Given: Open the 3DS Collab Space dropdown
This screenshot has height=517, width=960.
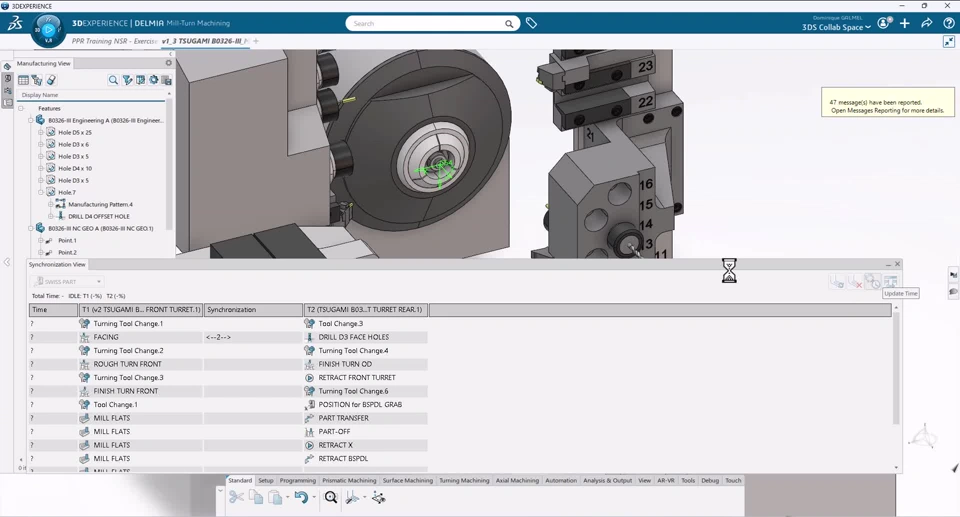Looking at the screenshot, I should coord(836,27).
